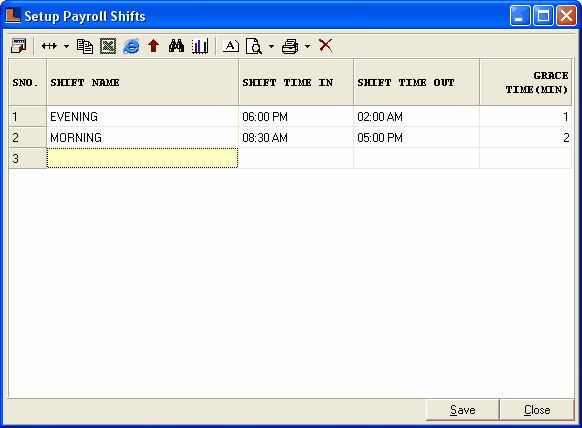Click the 06:00 PM time in cell
This screenshot has width=582, height=428.
coord(296,117)
